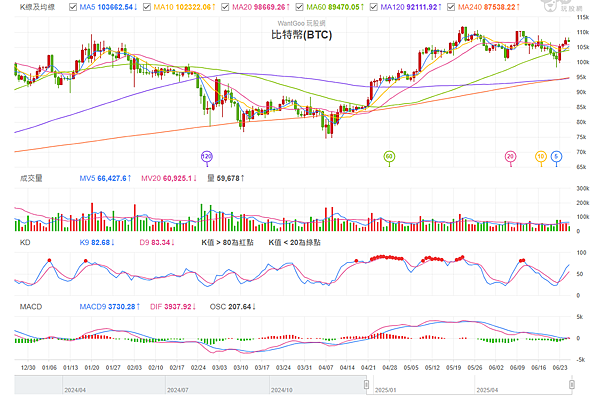This screenshot has width=600, height=397.
Task: Click the MA60 89470.05 value label
Action: click(335, 7)
